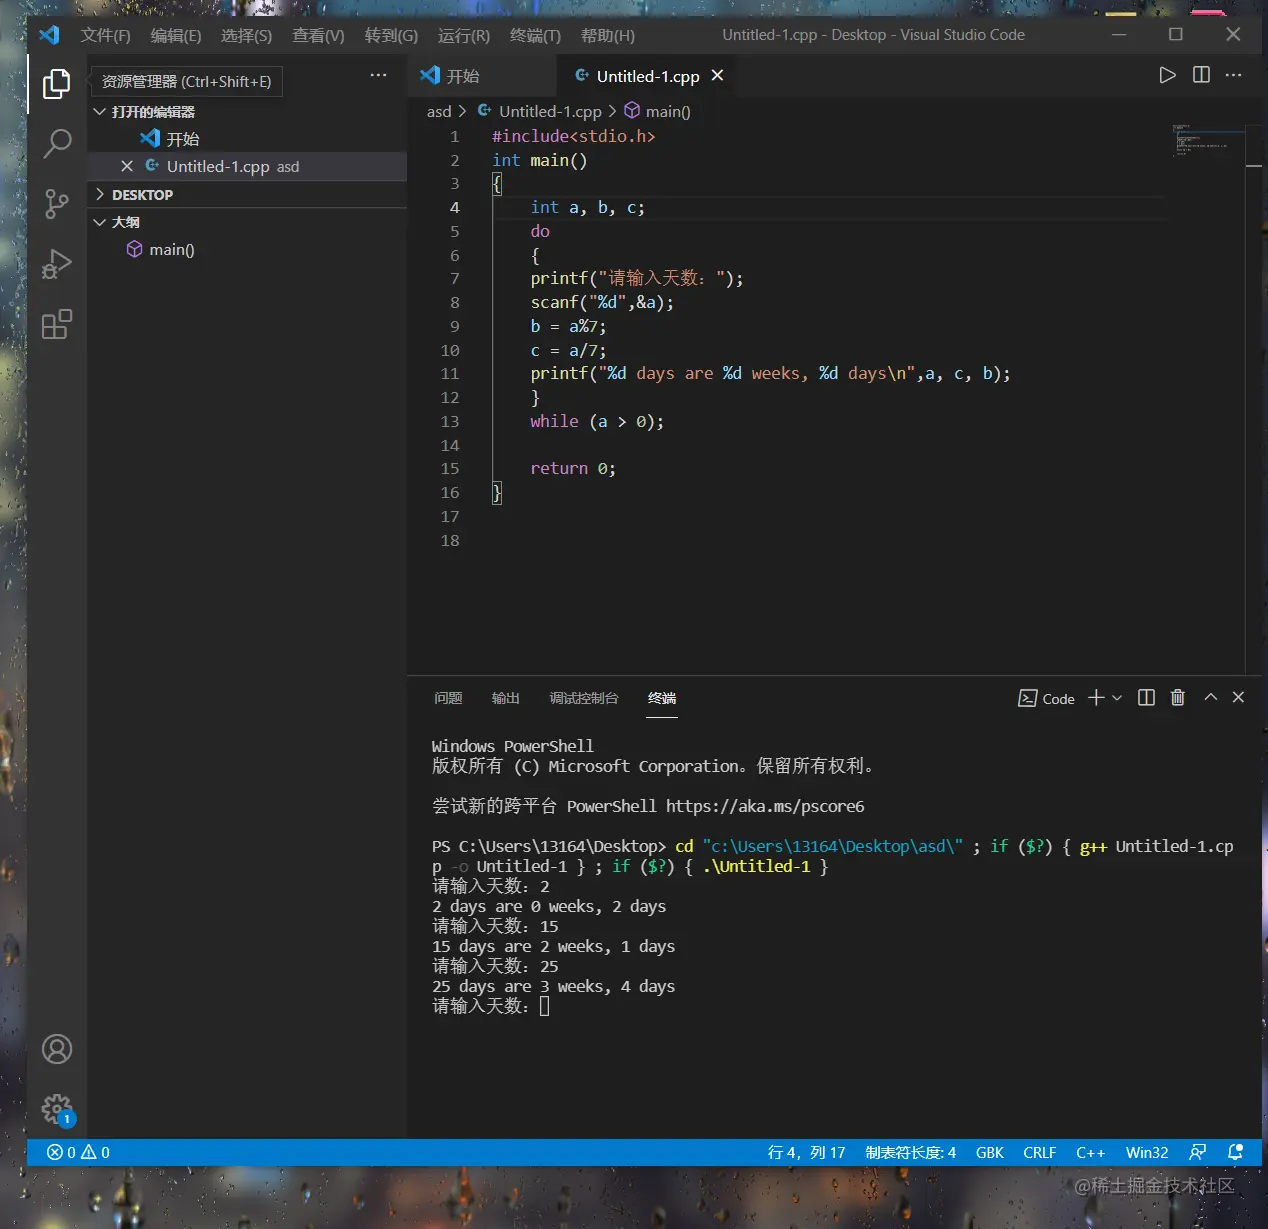
Task: Show errors and warnings in status bar
Action: tap(78, 1153)
